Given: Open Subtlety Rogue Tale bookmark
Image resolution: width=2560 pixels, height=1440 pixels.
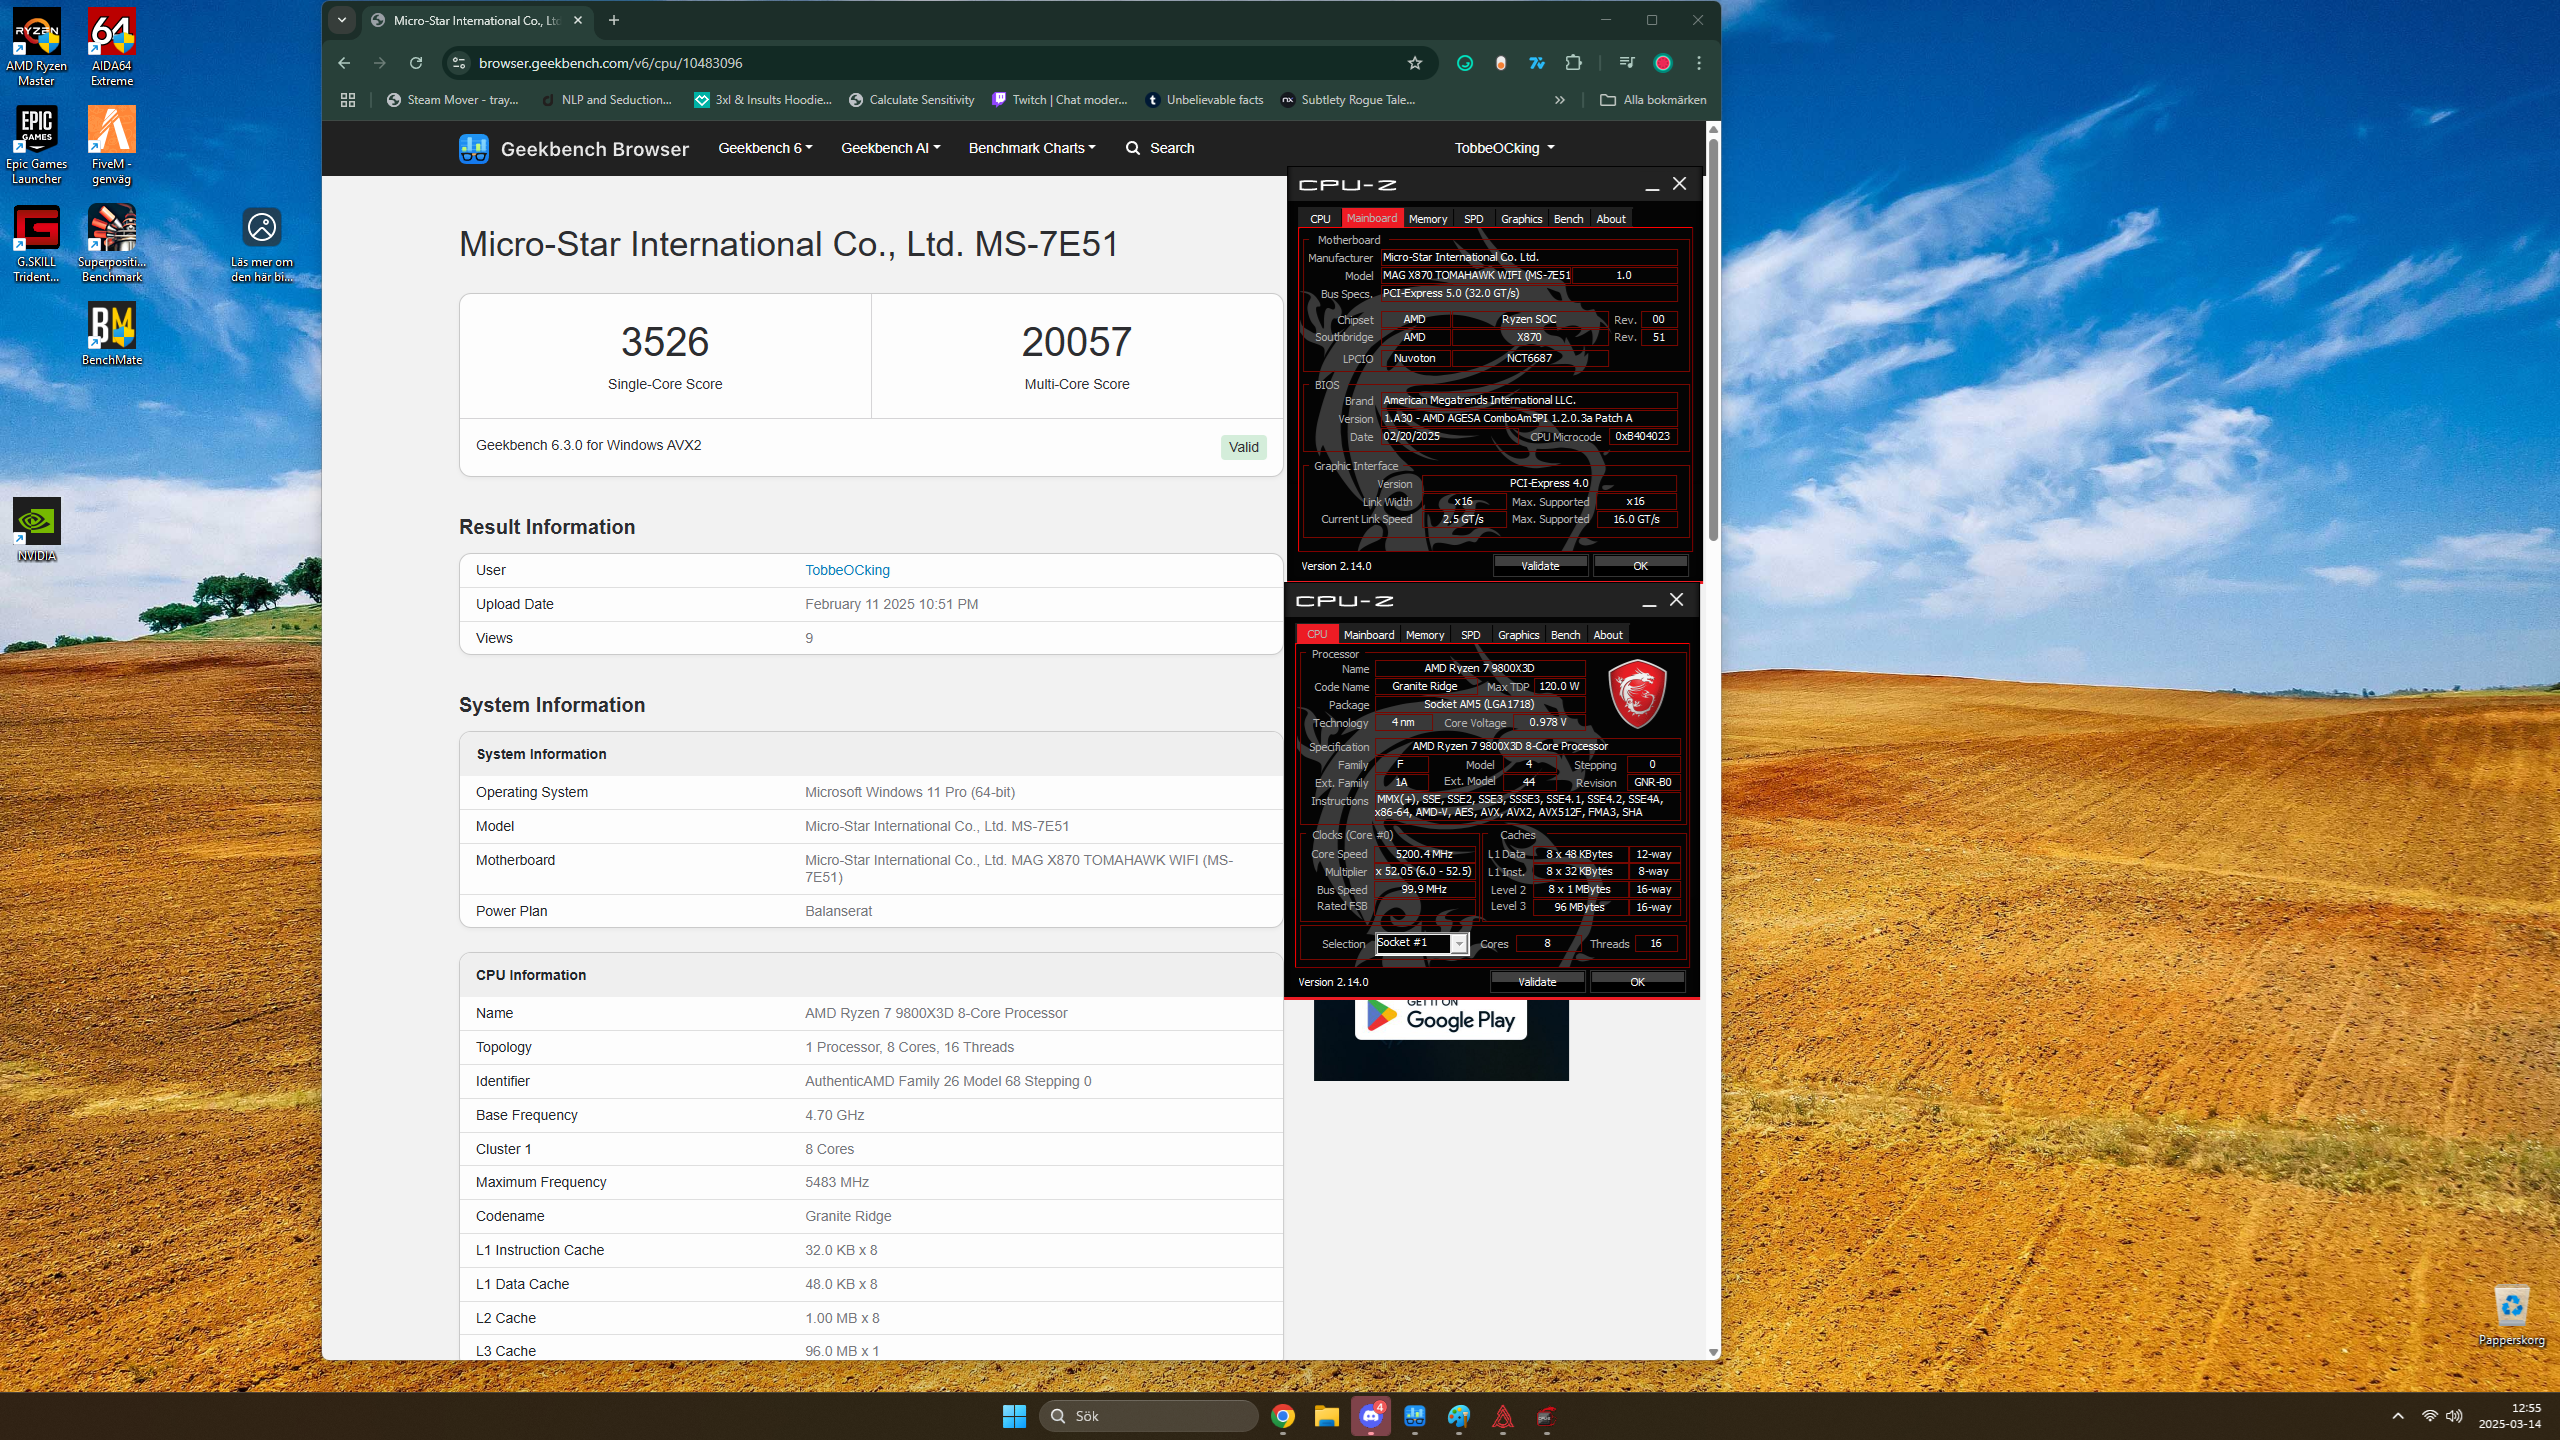Looking at the screenshot, I should (1348, 100).
